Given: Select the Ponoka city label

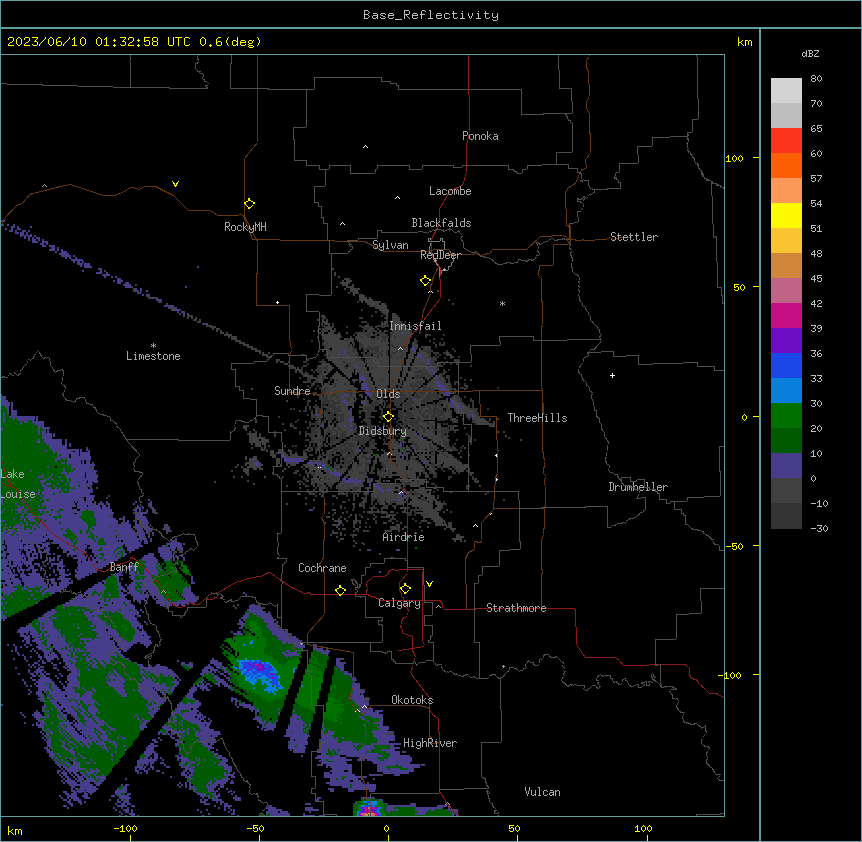Looking at the screenshot, I should pyautogui.click(x=480, y=136).
